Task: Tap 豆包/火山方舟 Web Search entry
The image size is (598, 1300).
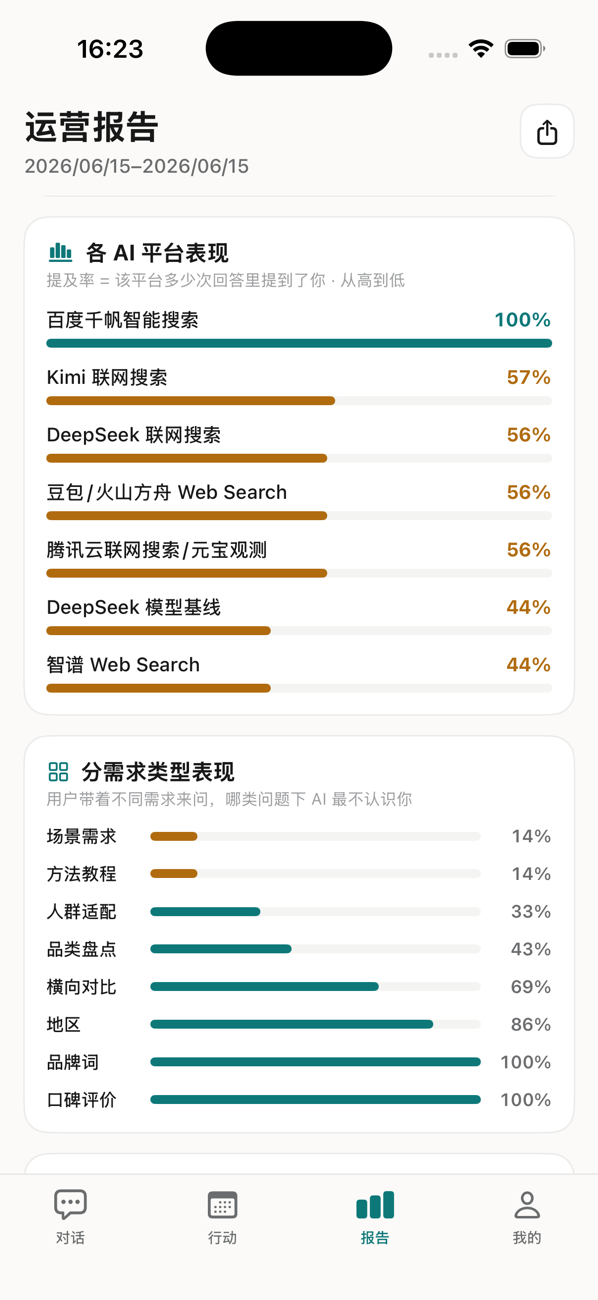Action: (x=299, y=500)
